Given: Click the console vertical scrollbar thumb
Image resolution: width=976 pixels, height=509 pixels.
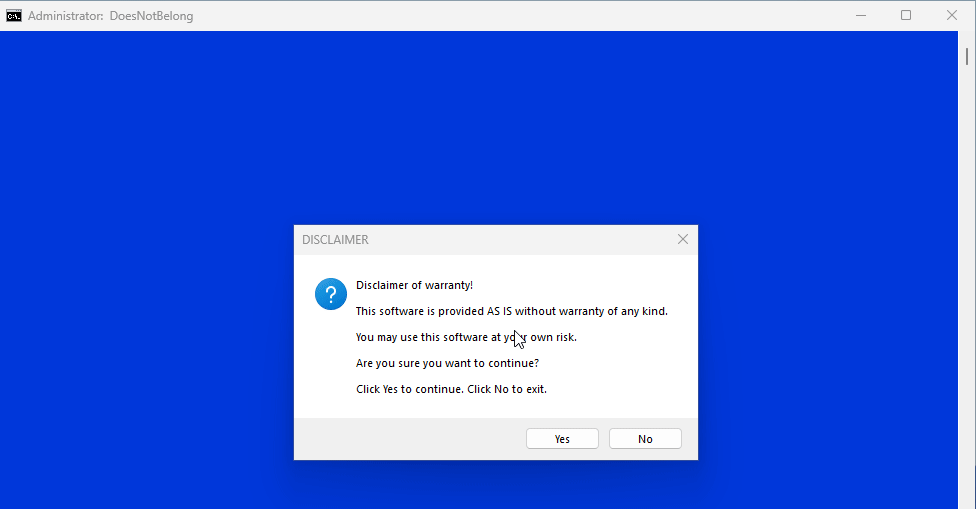Looking at the screenshot, I should tap(967, 54).
